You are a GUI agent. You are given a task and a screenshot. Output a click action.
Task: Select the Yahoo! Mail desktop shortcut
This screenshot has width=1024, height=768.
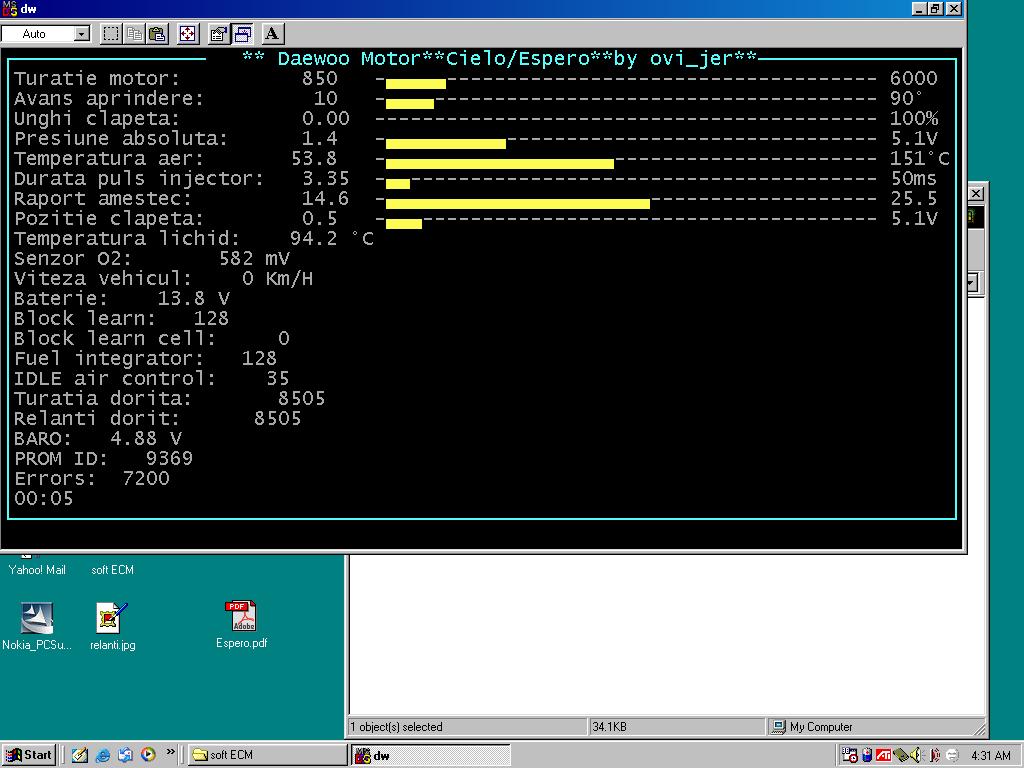tap(37, 569)
